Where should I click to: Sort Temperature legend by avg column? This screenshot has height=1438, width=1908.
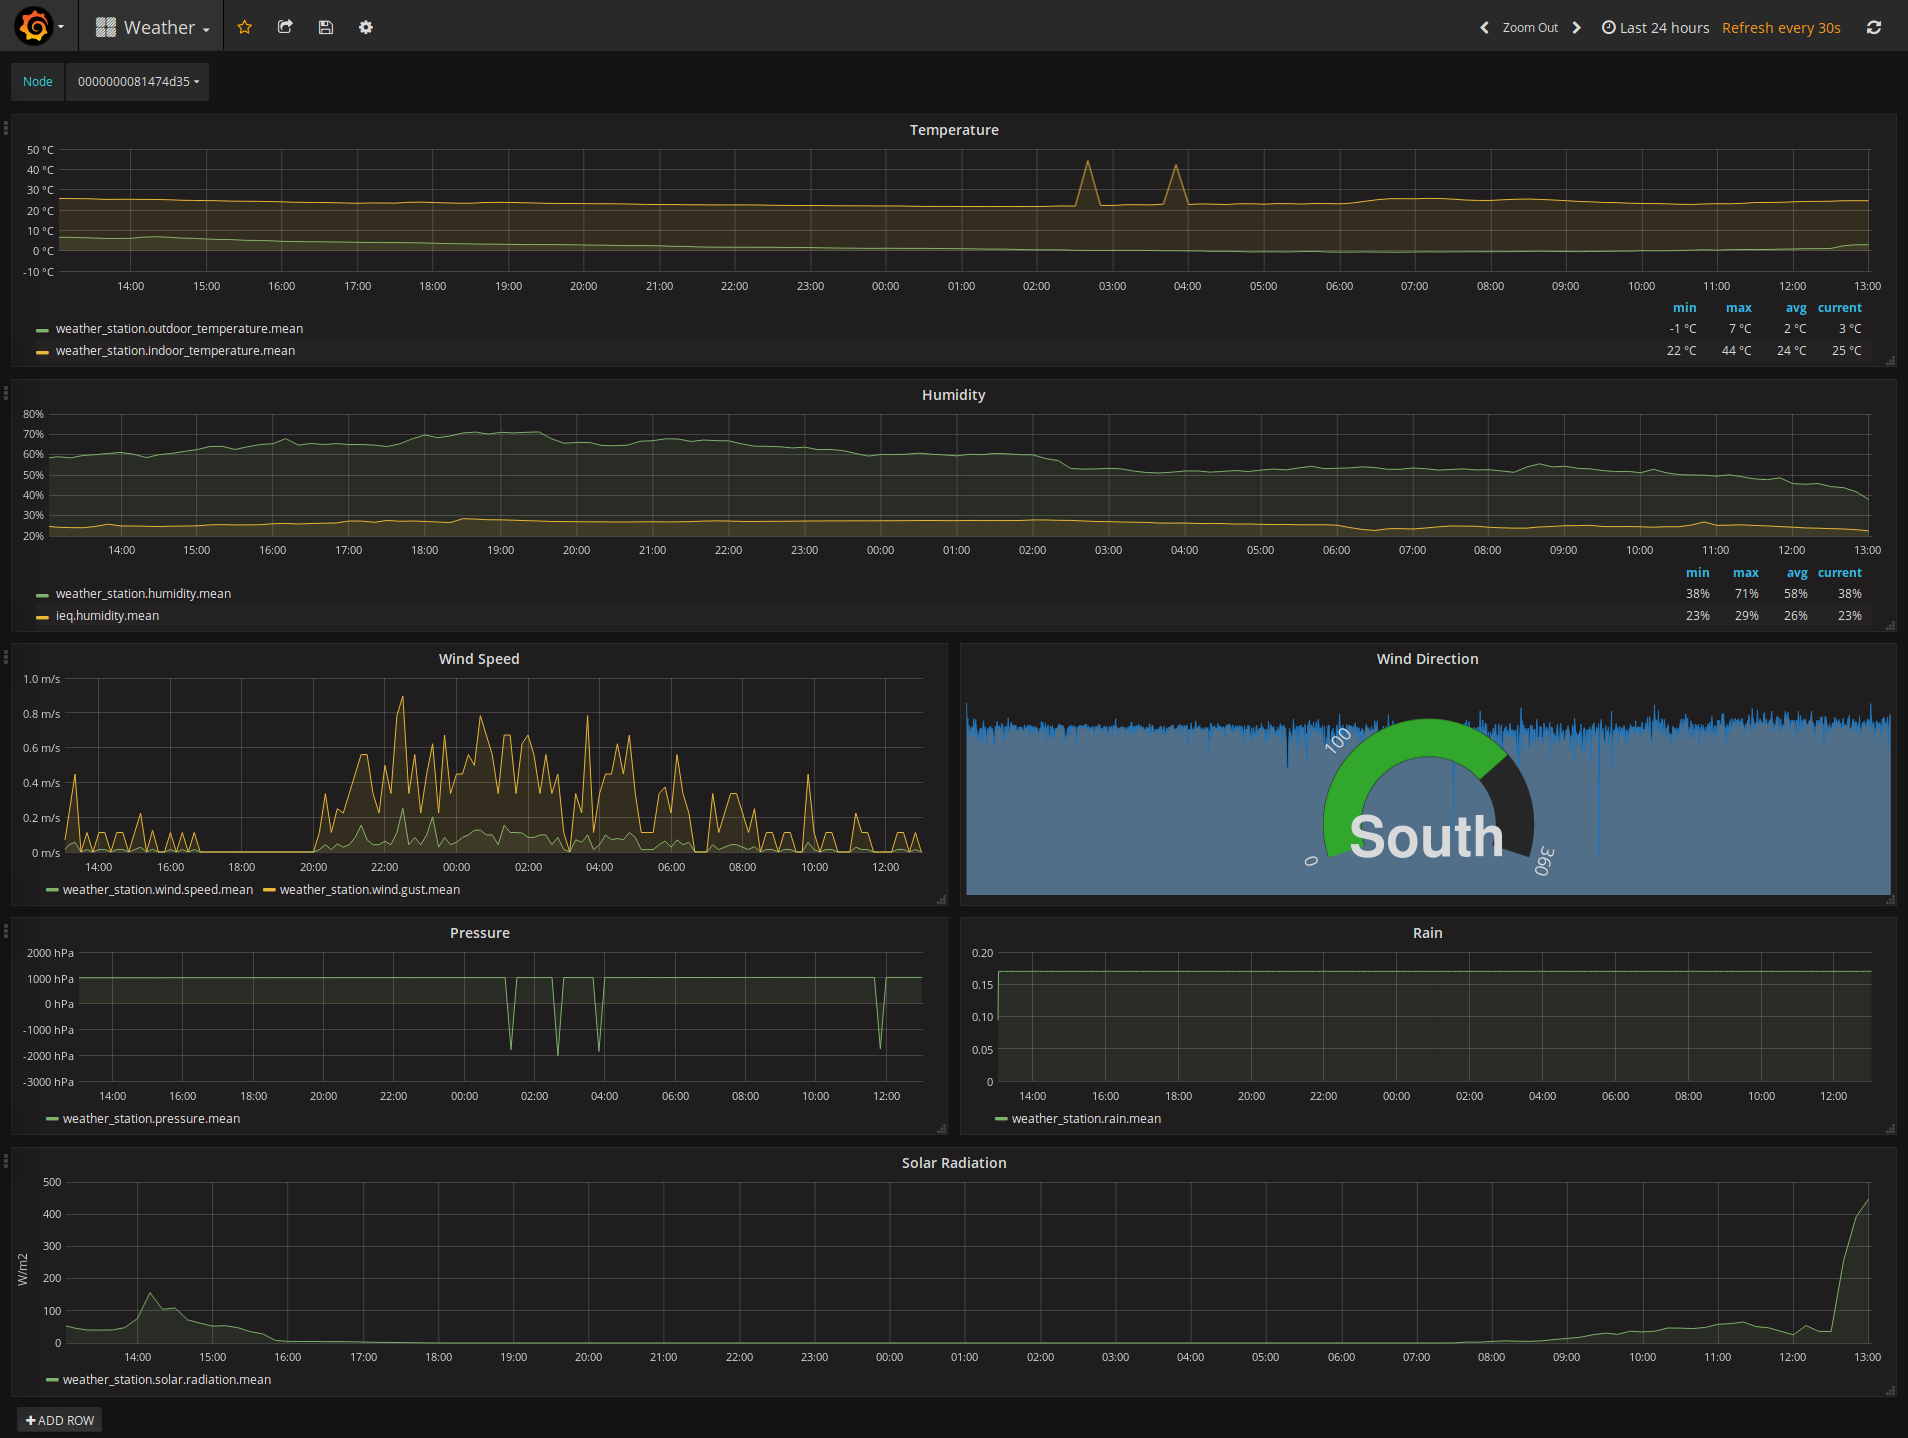[x=1796, y=308]
